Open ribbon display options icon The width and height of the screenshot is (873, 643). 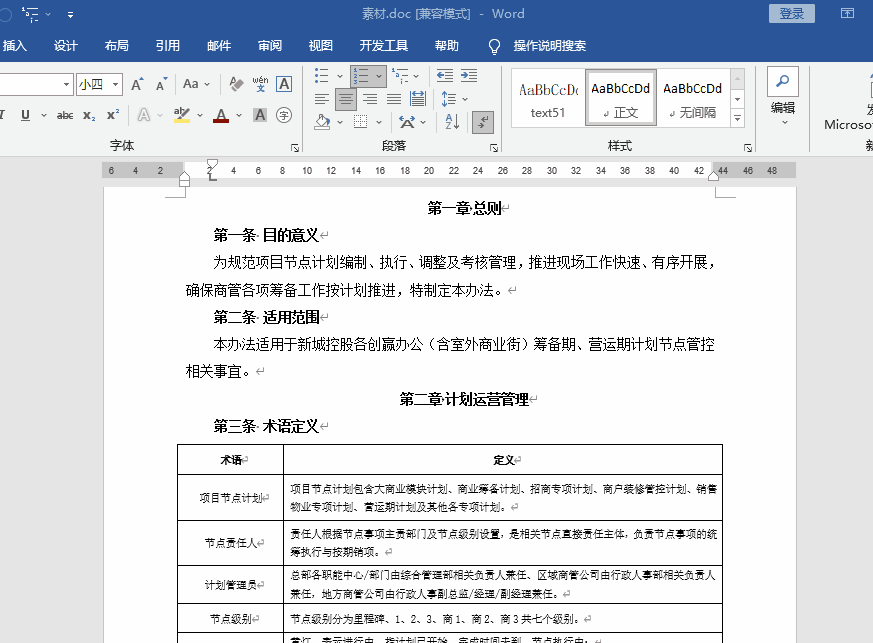pos(847,13)
